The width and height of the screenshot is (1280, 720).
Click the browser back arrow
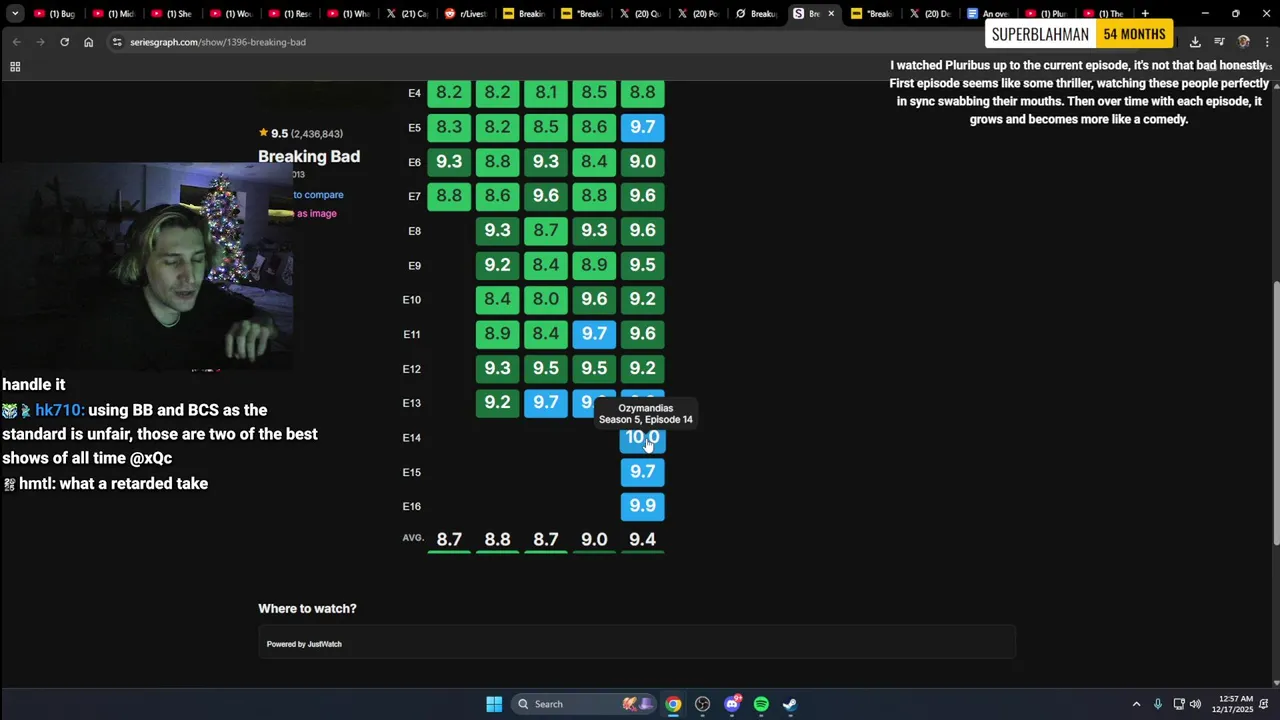tap(16, 42)
